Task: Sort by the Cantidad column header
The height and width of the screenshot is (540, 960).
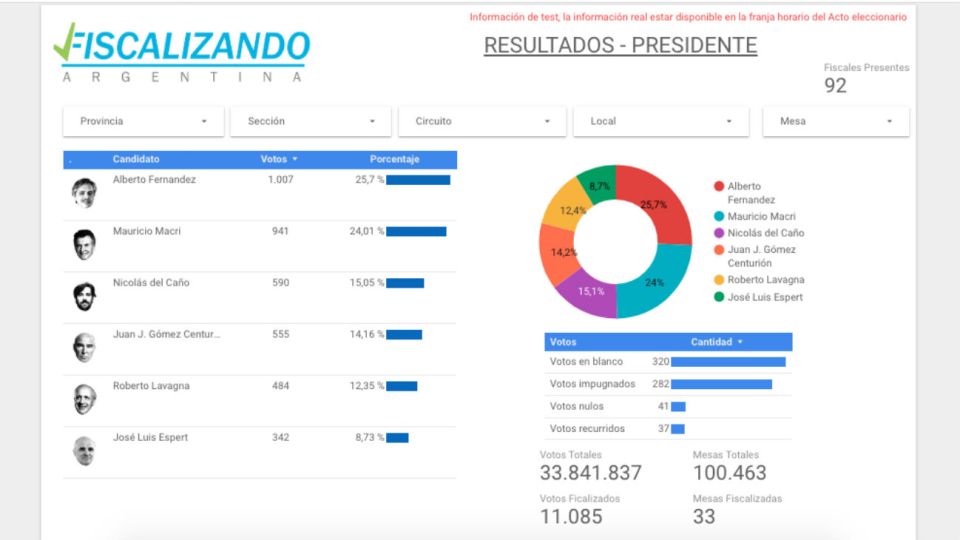Action: [x=716, y=342]
